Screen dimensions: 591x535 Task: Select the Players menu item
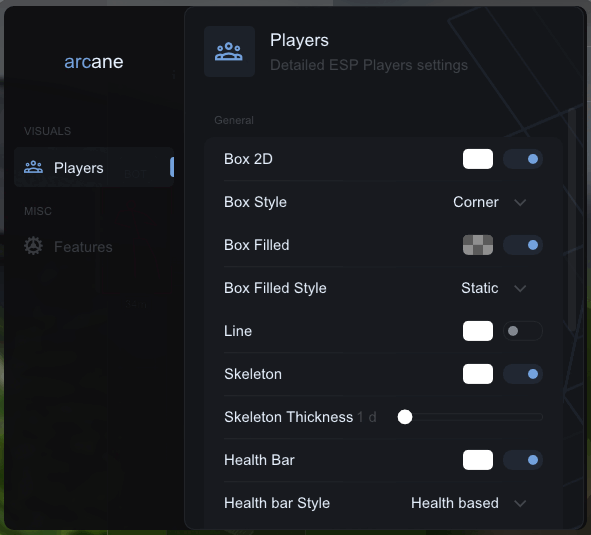(x=94, y=167)
